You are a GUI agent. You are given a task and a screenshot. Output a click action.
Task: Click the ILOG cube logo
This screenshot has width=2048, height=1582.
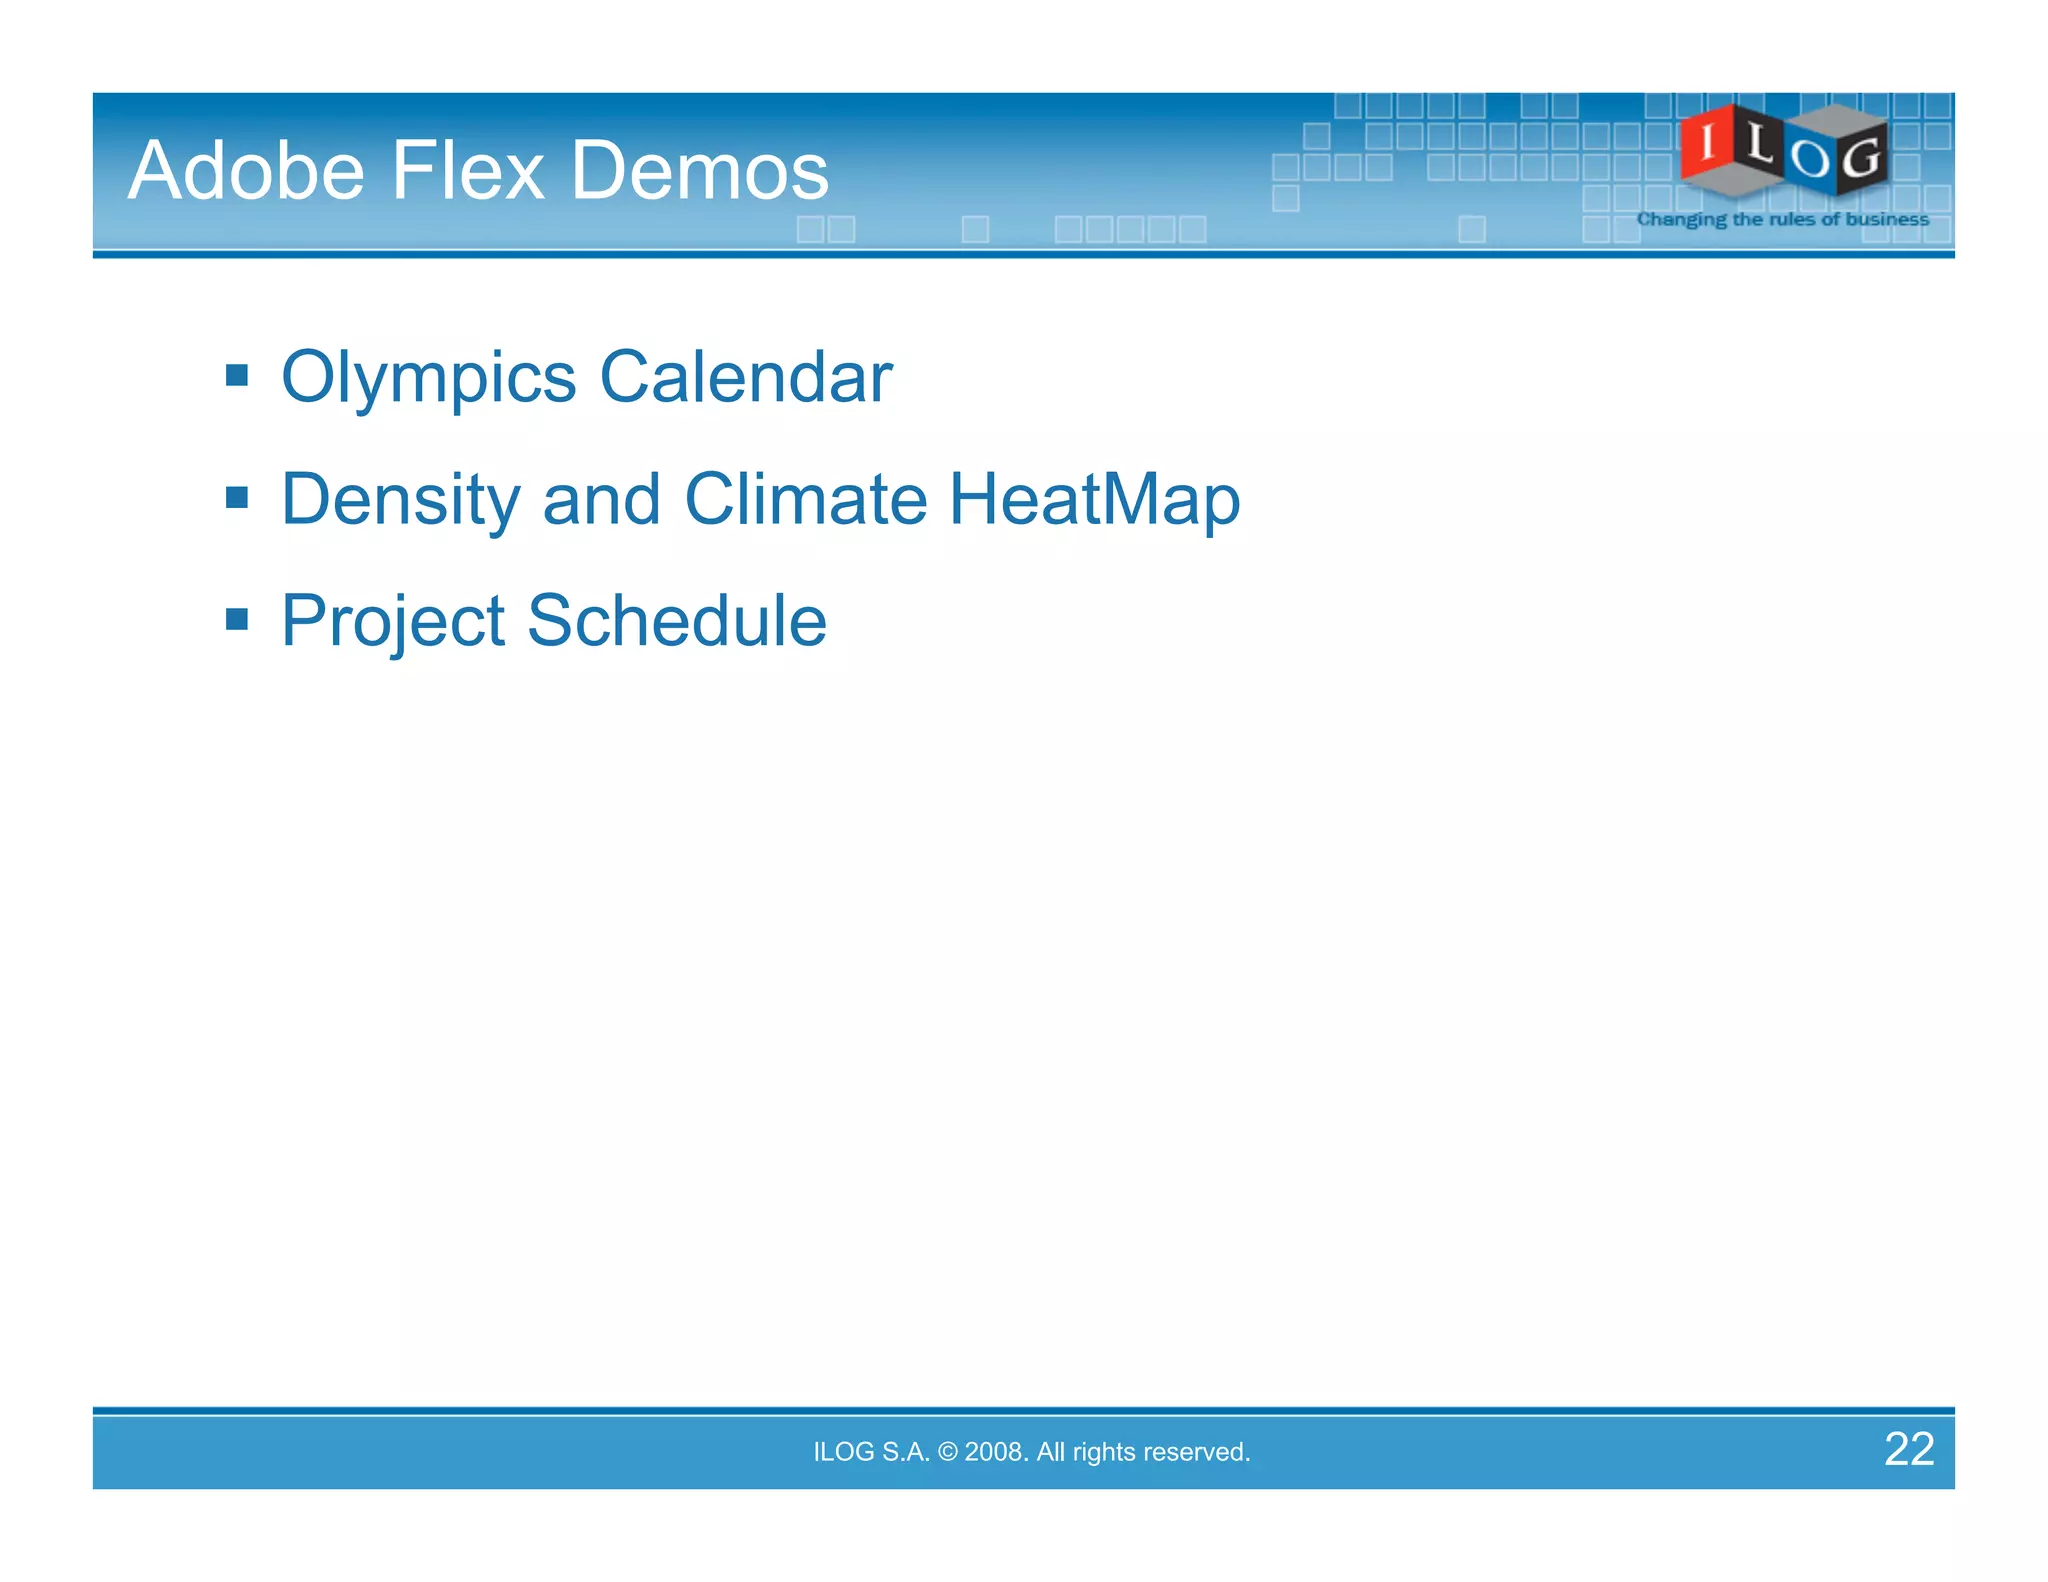[1783, 152]
